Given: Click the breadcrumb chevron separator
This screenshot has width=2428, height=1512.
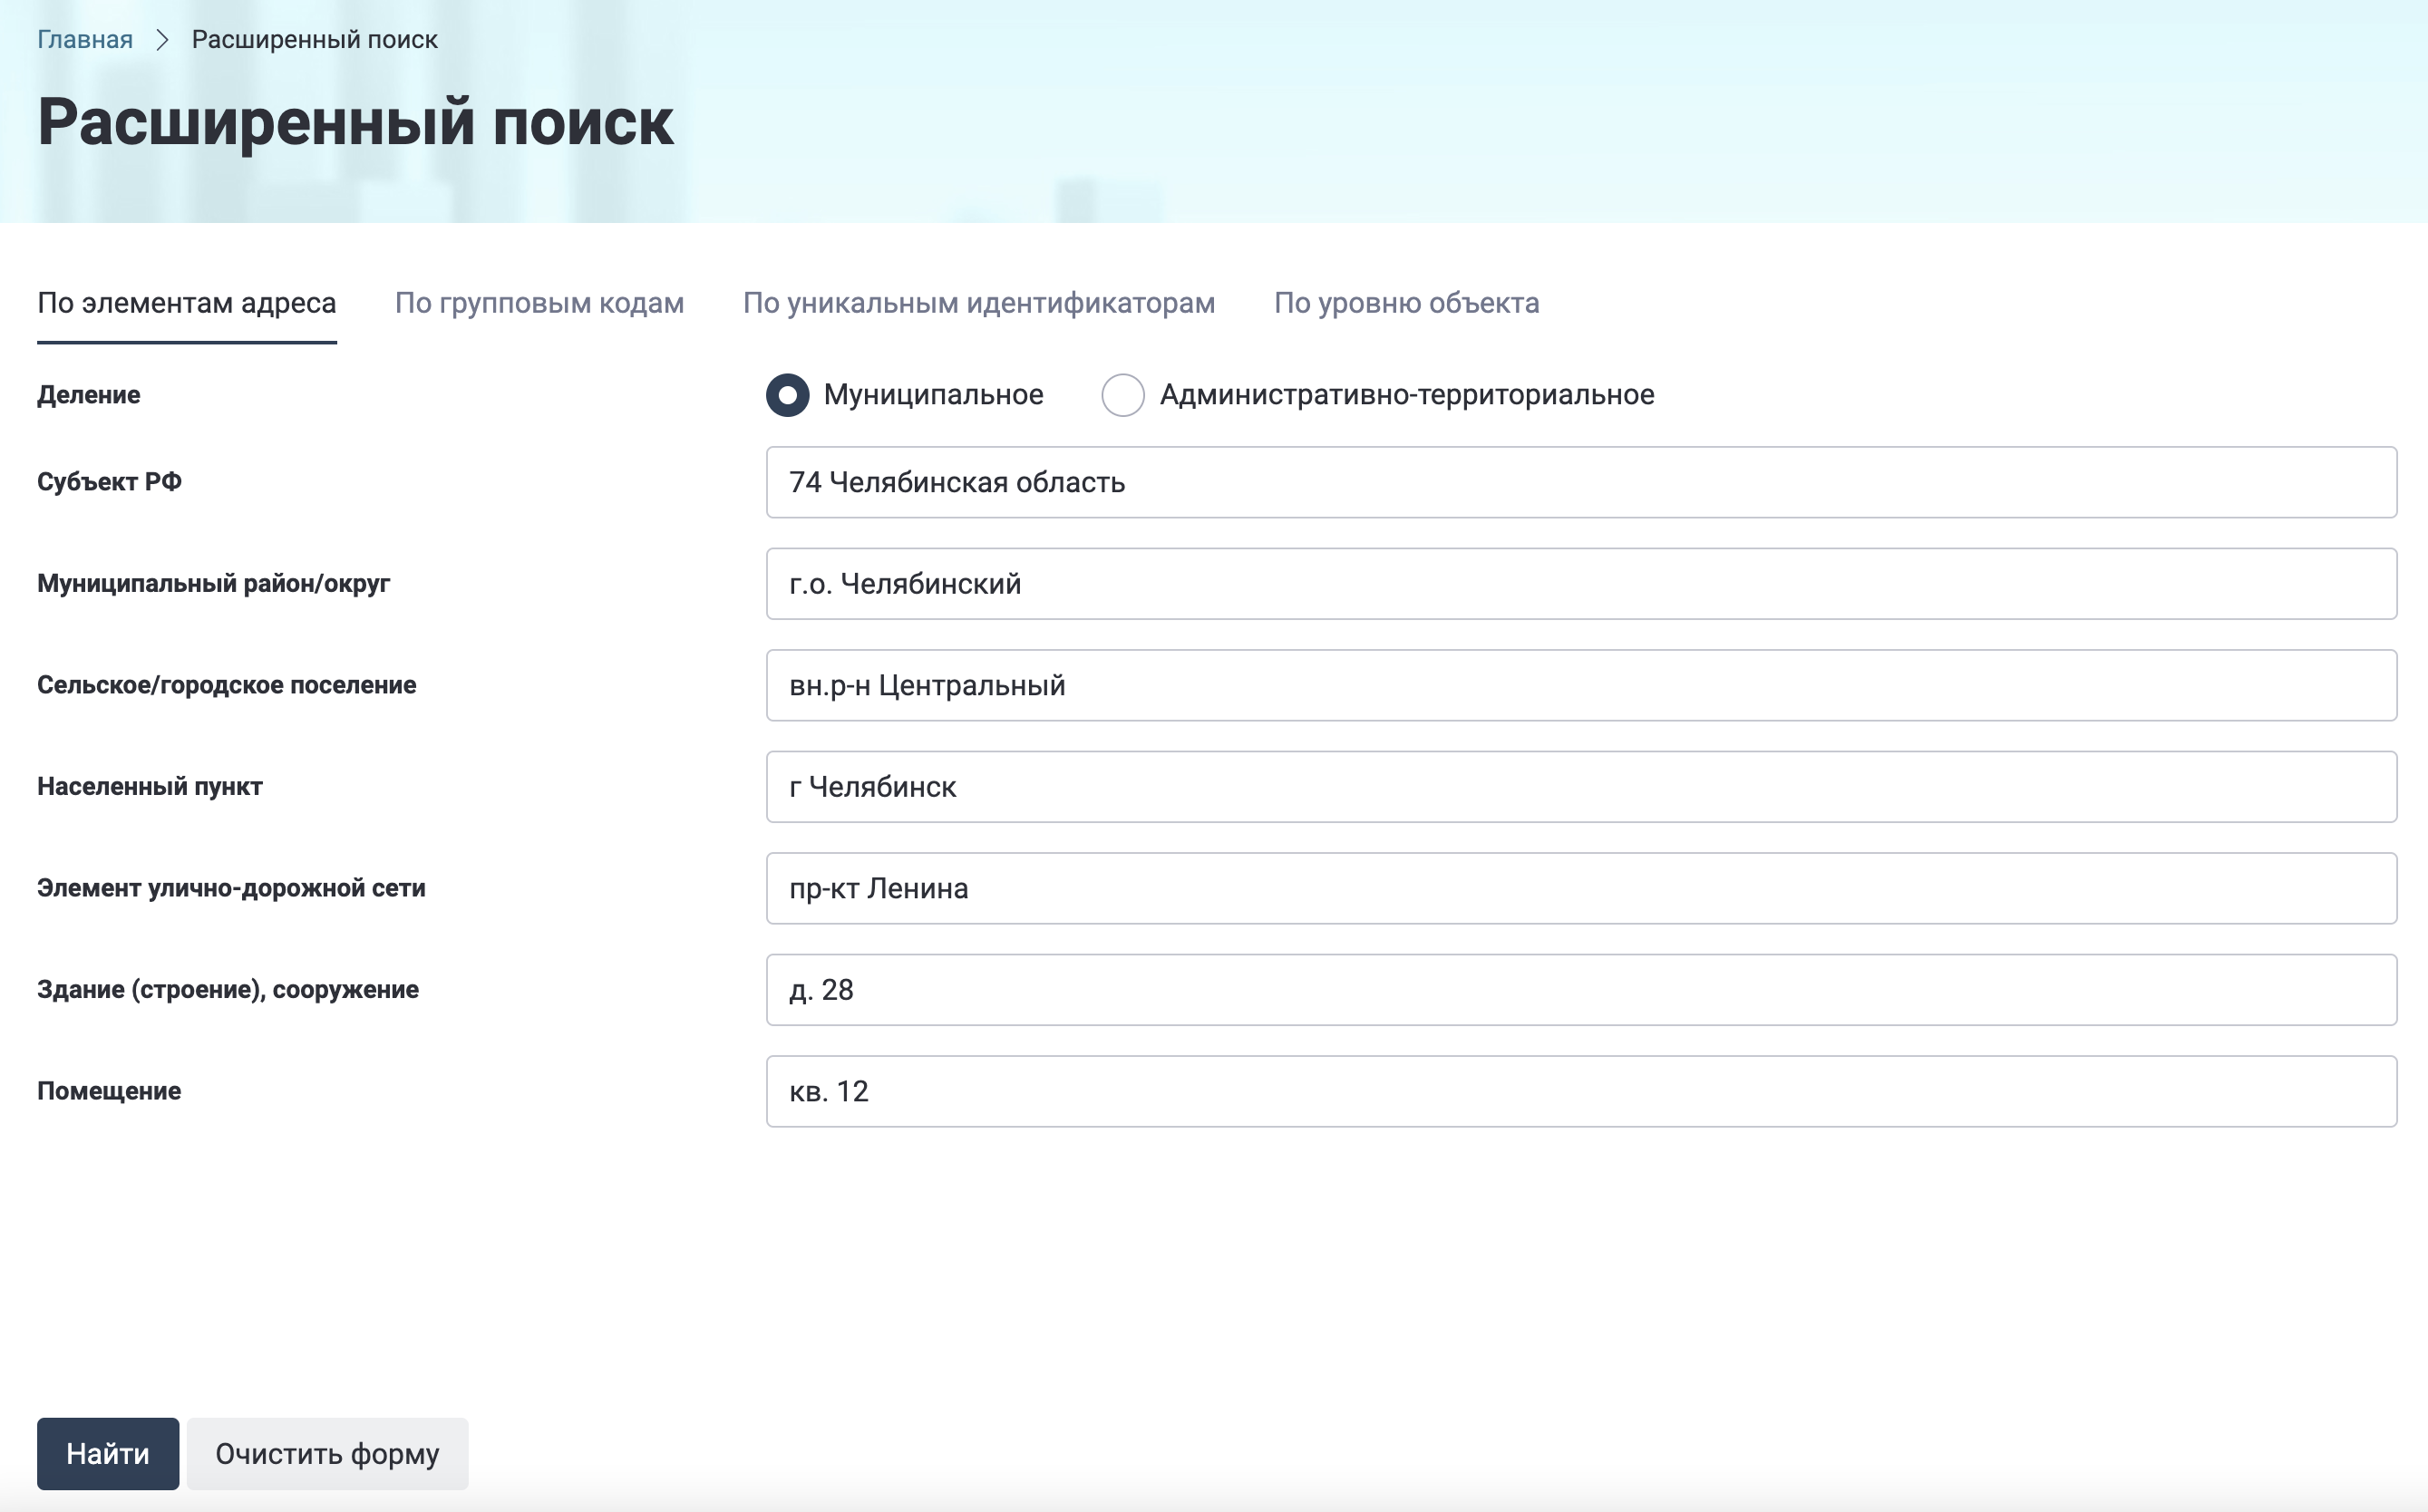Looking at the screenshot, I should tap(162, 40).
